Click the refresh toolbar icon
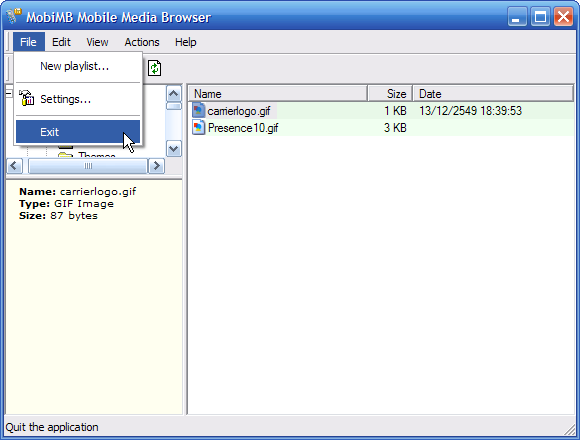This screenshot has width=580, height=440. 155,68
